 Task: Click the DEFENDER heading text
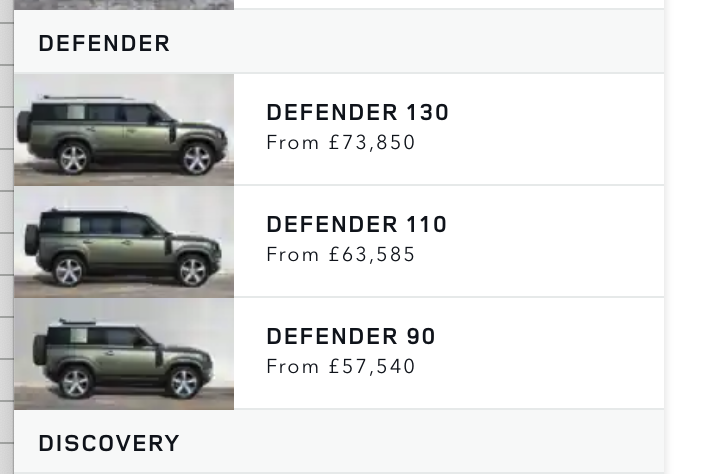coord(104,44)
